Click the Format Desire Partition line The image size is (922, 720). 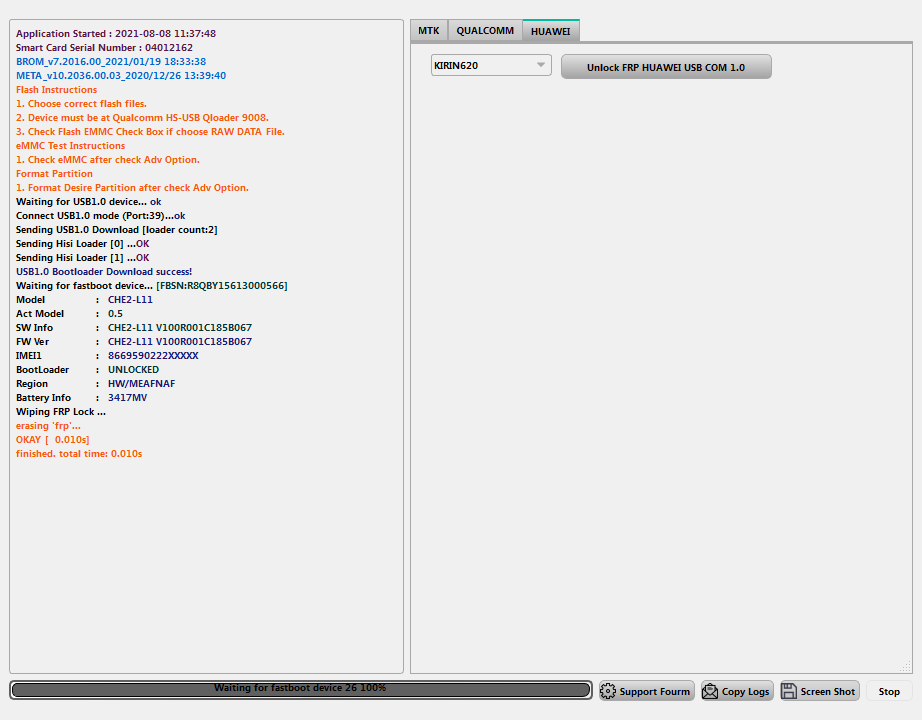click(x=132, y=188)
